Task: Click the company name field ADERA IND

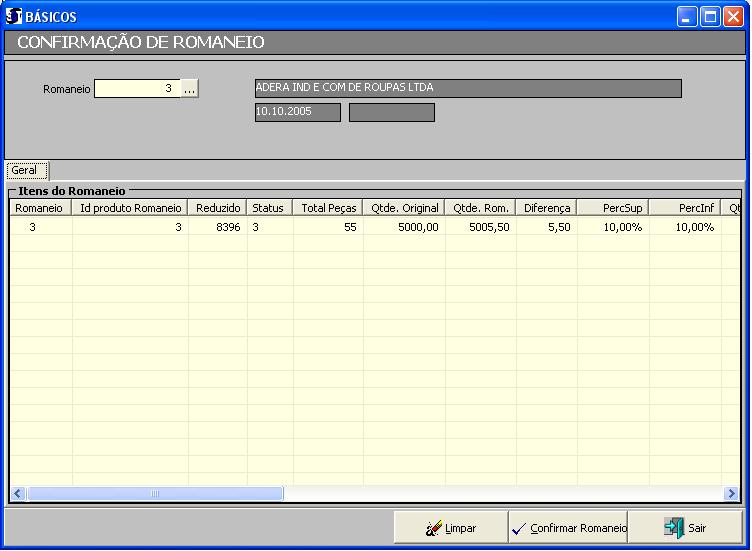Action: pos(467,88)
